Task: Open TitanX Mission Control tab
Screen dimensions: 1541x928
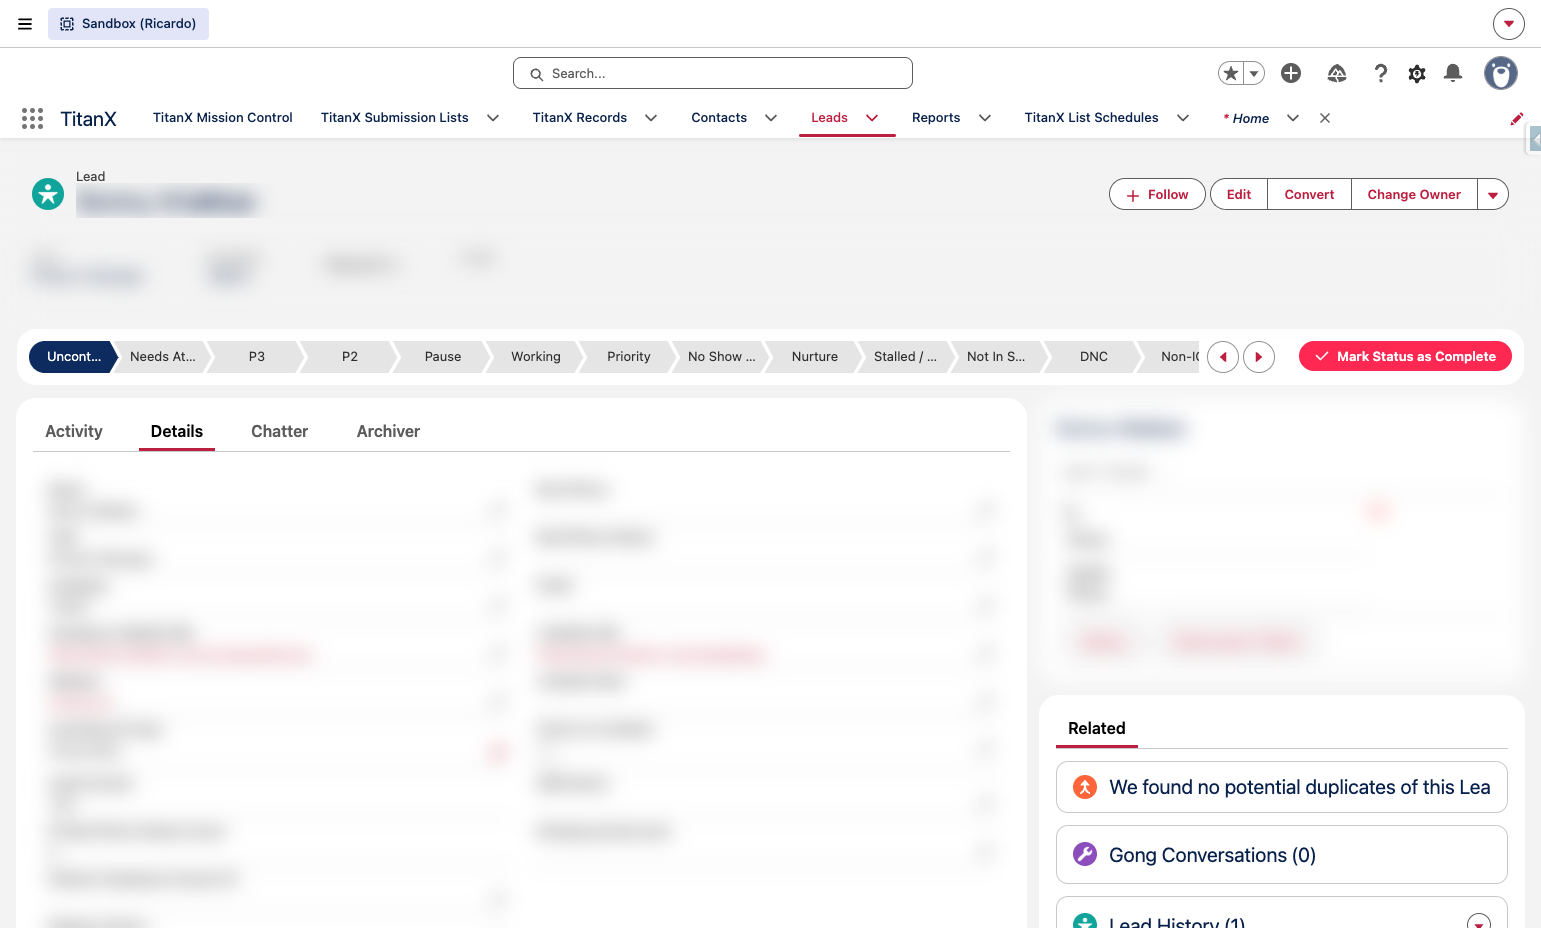Action: coord(223,118)
